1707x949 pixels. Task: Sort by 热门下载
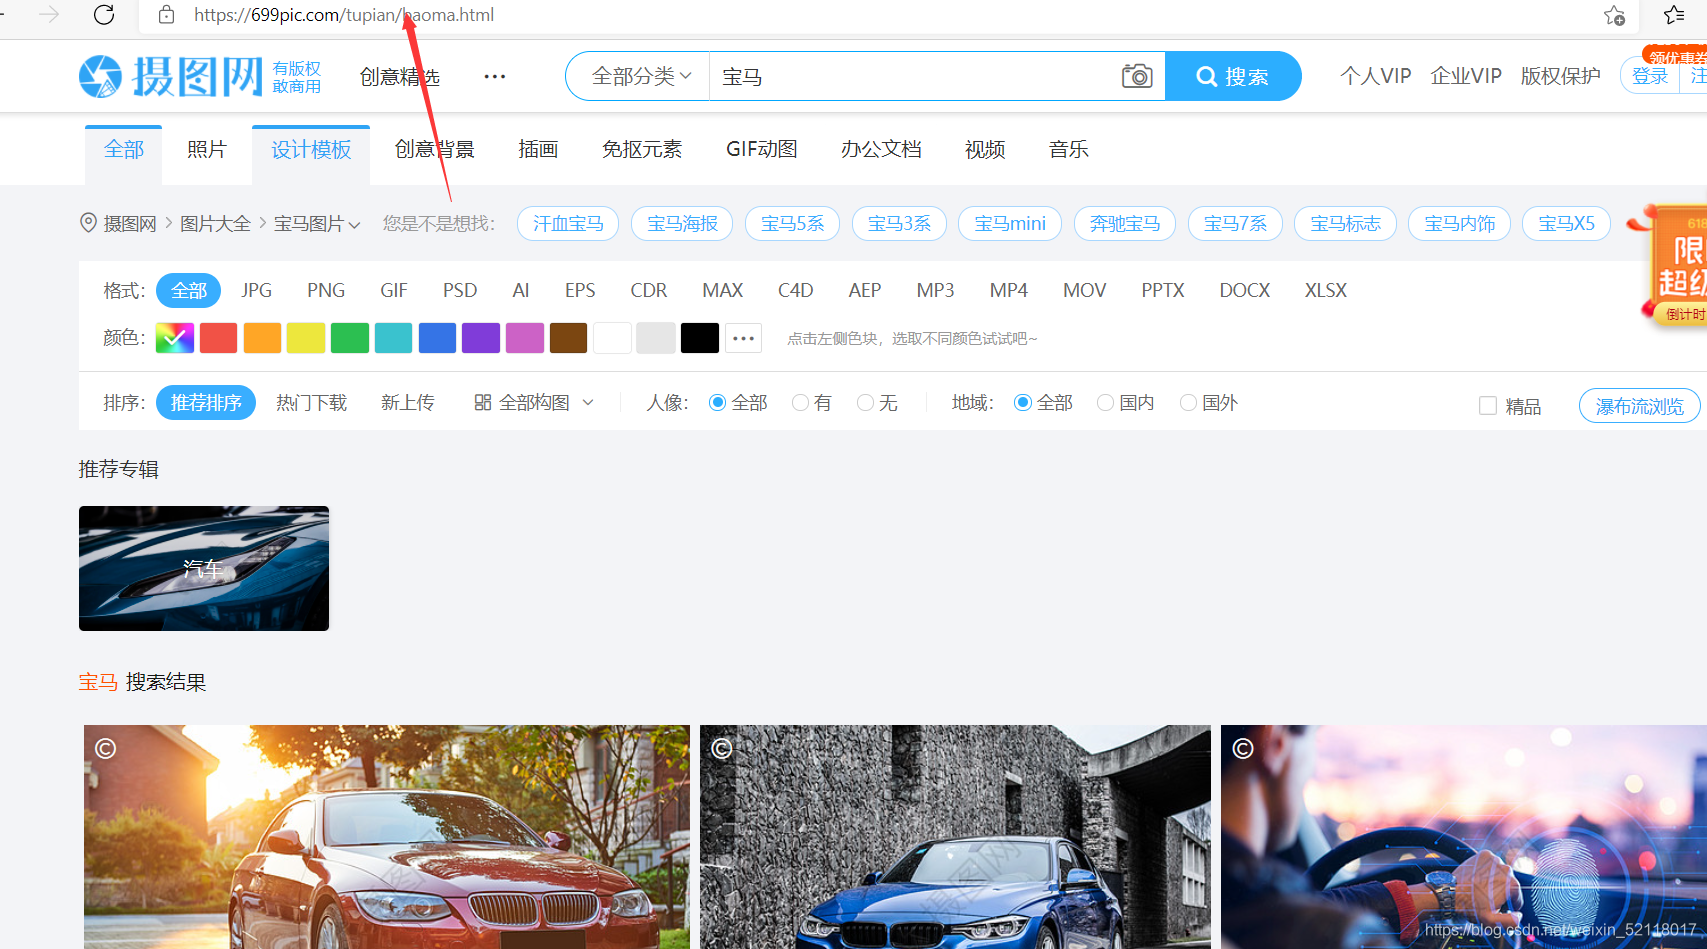click(x=311, y=402)
